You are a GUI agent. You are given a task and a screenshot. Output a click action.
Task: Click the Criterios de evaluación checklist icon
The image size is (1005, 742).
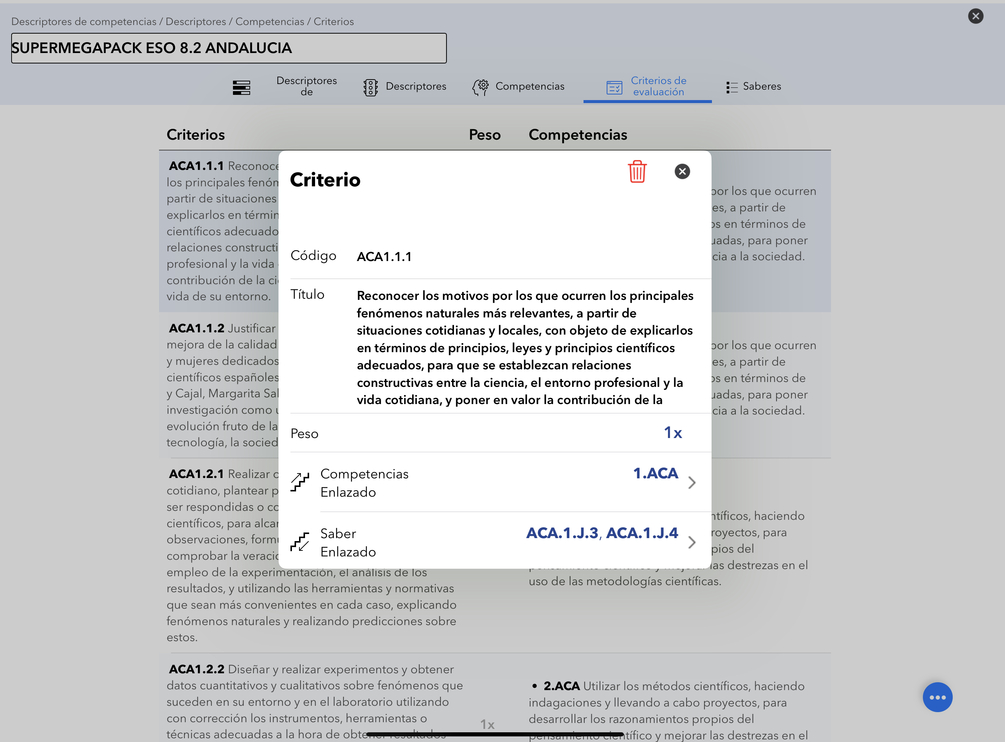(614, 87)
